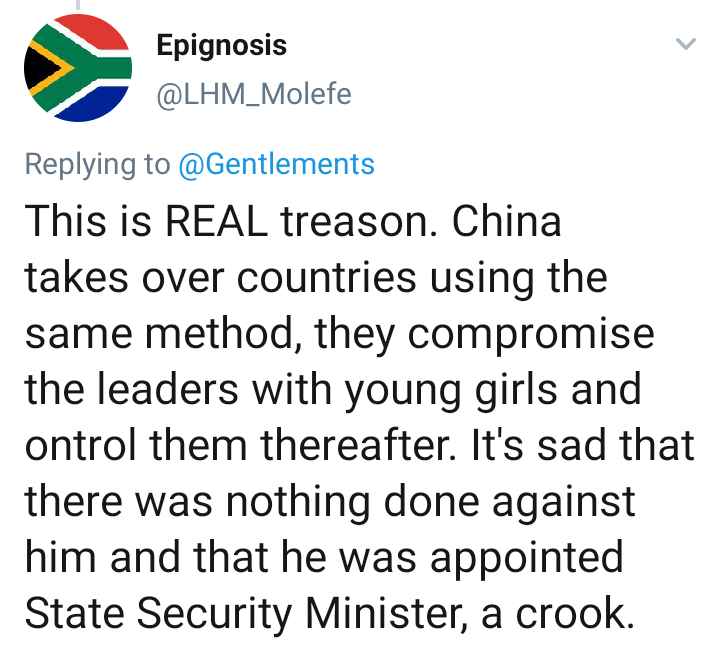Click the words 'a crook.'
This screenshot has height=652, width=720.
tap(557, 614)
